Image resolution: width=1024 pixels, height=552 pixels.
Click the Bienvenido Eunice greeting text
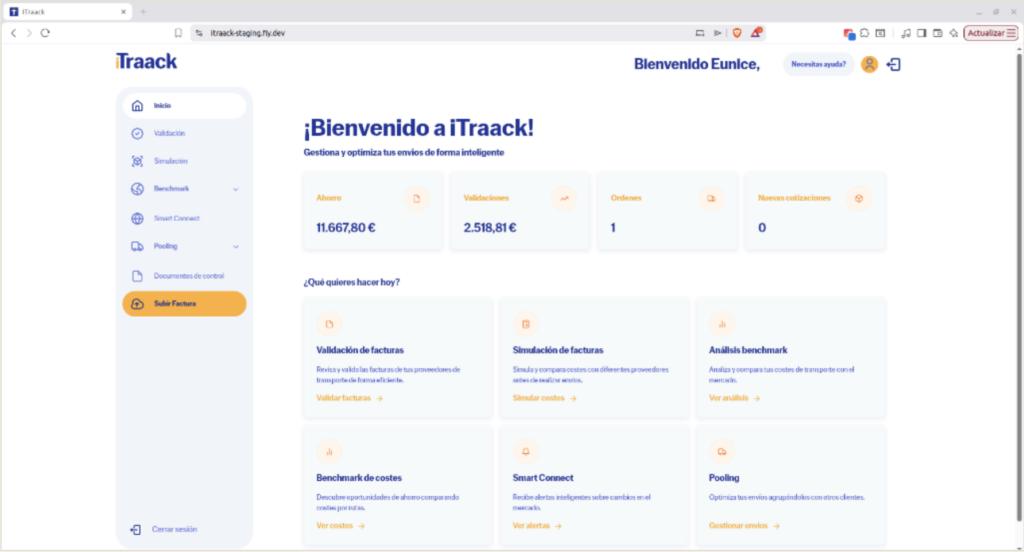click(697, 64)
